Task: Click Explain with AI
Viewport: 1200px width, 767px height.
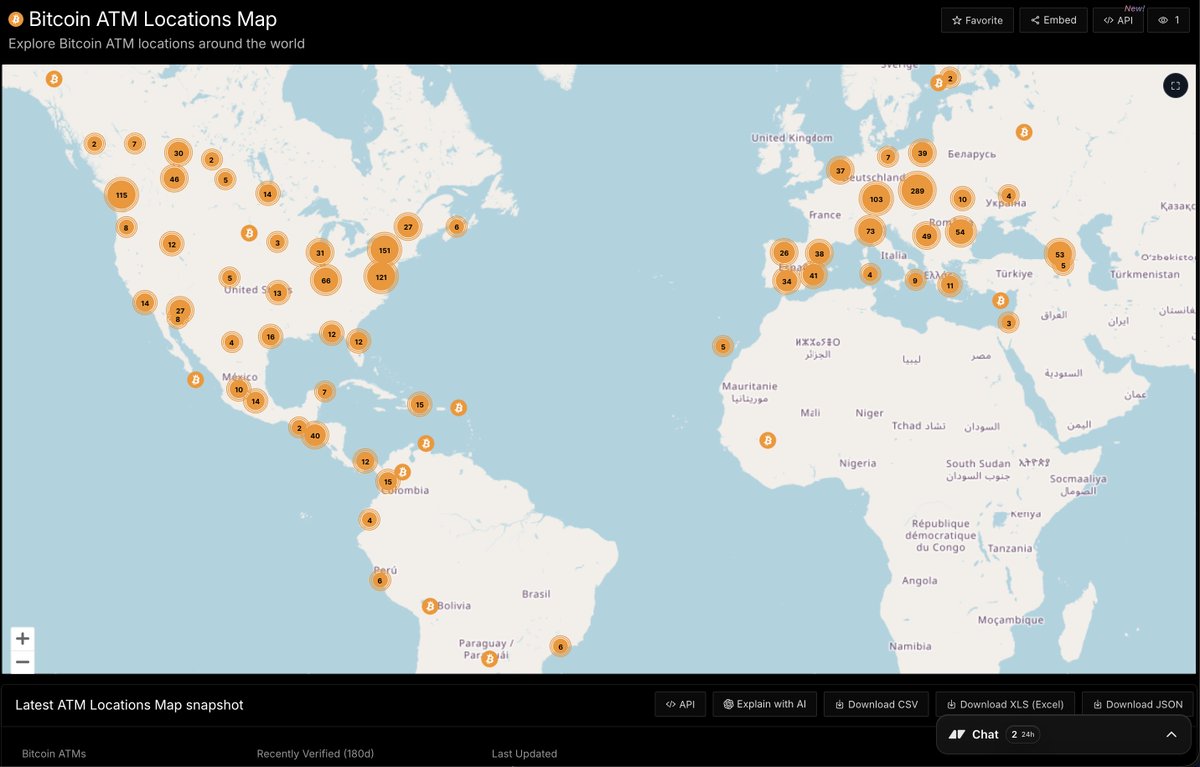Action: click(765, 704)
